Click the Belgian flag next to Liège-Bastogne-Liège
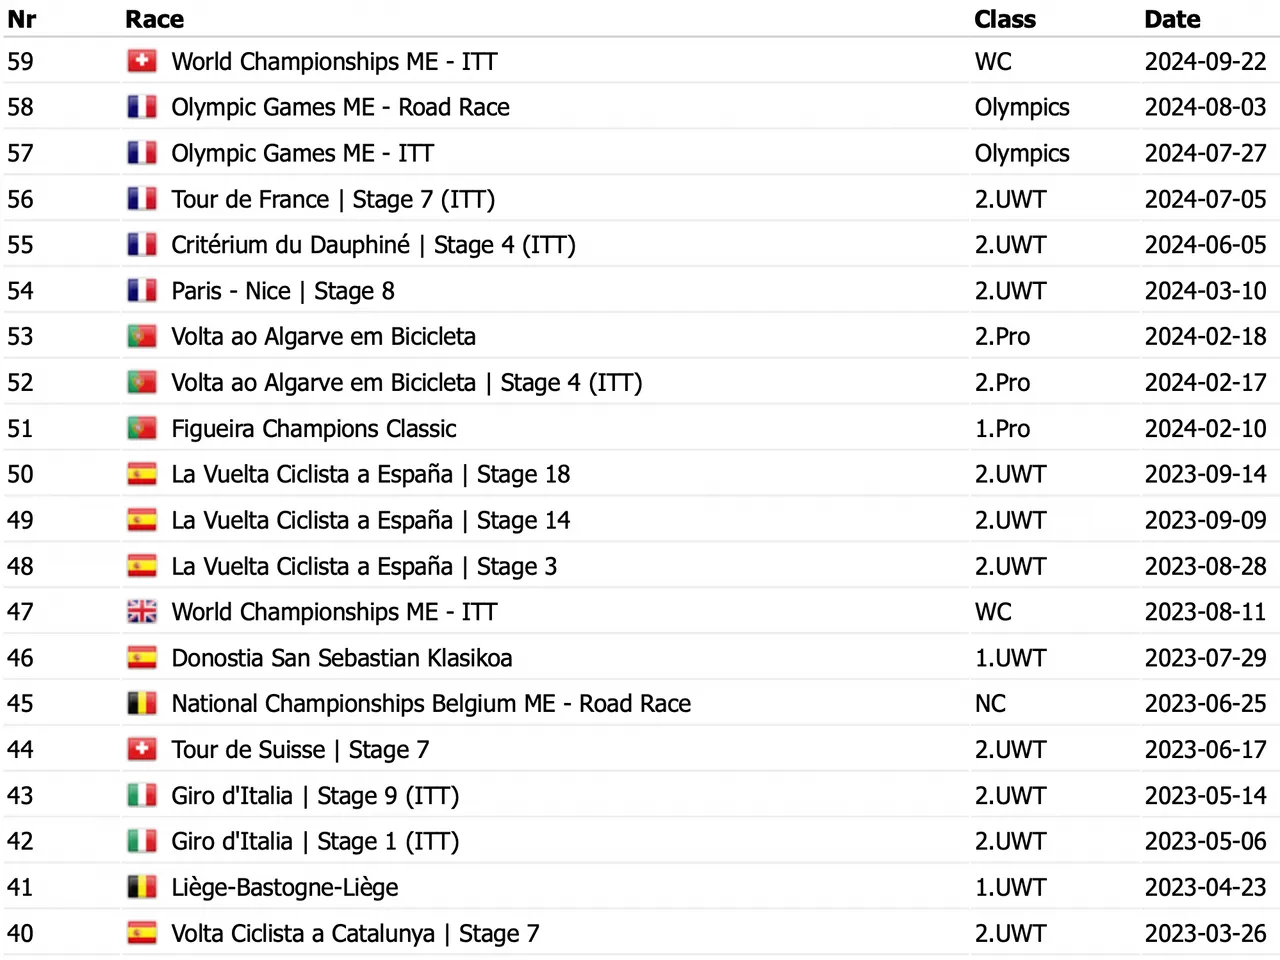This screenshot has height=960, width=1280. (142, 888)
